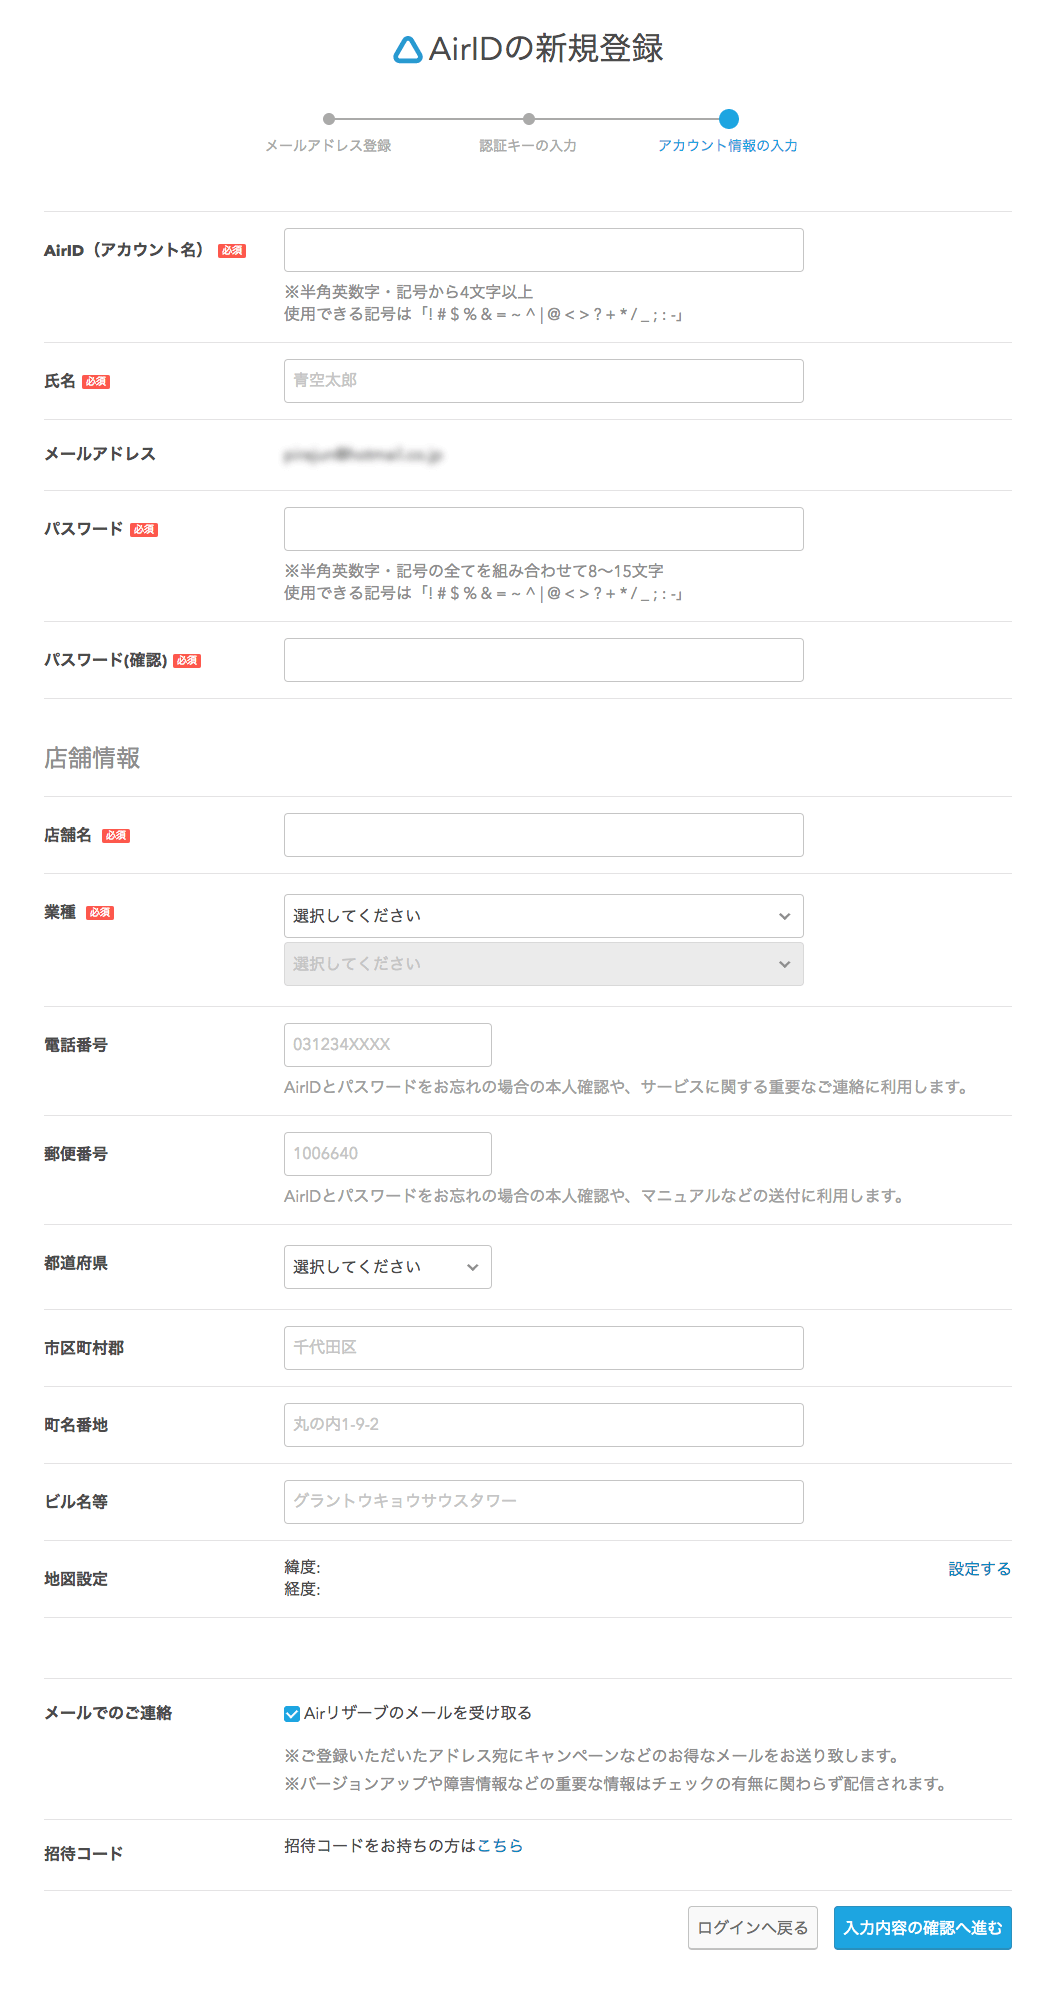This screenshot has height=1990, width=1057.
Task: Click the 設定する map settings link
Action: coord(979,1569)
